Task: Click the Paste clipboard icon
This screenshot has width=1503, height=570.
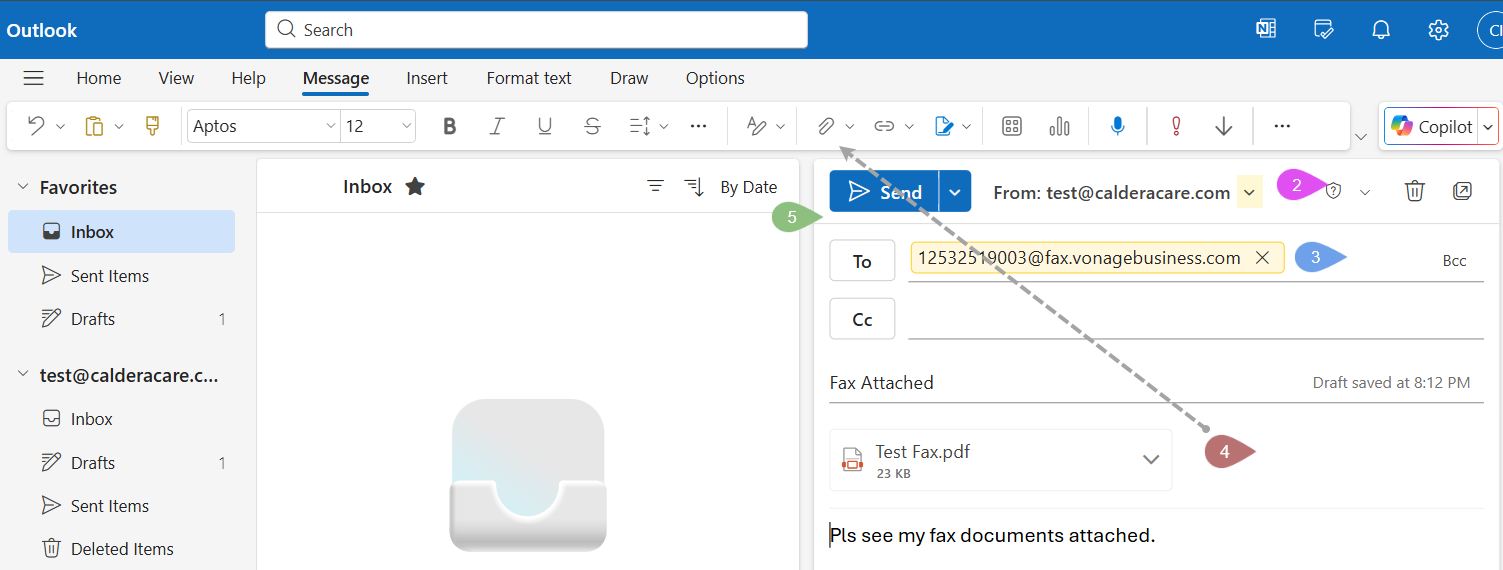Action: coord(94,126)
